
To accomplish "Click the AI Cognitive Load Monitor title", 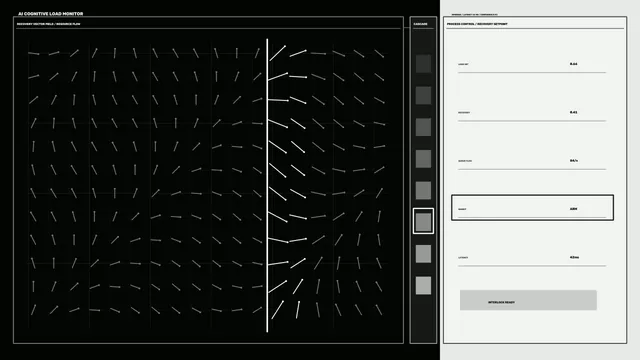I will click(x=51, y=14).
